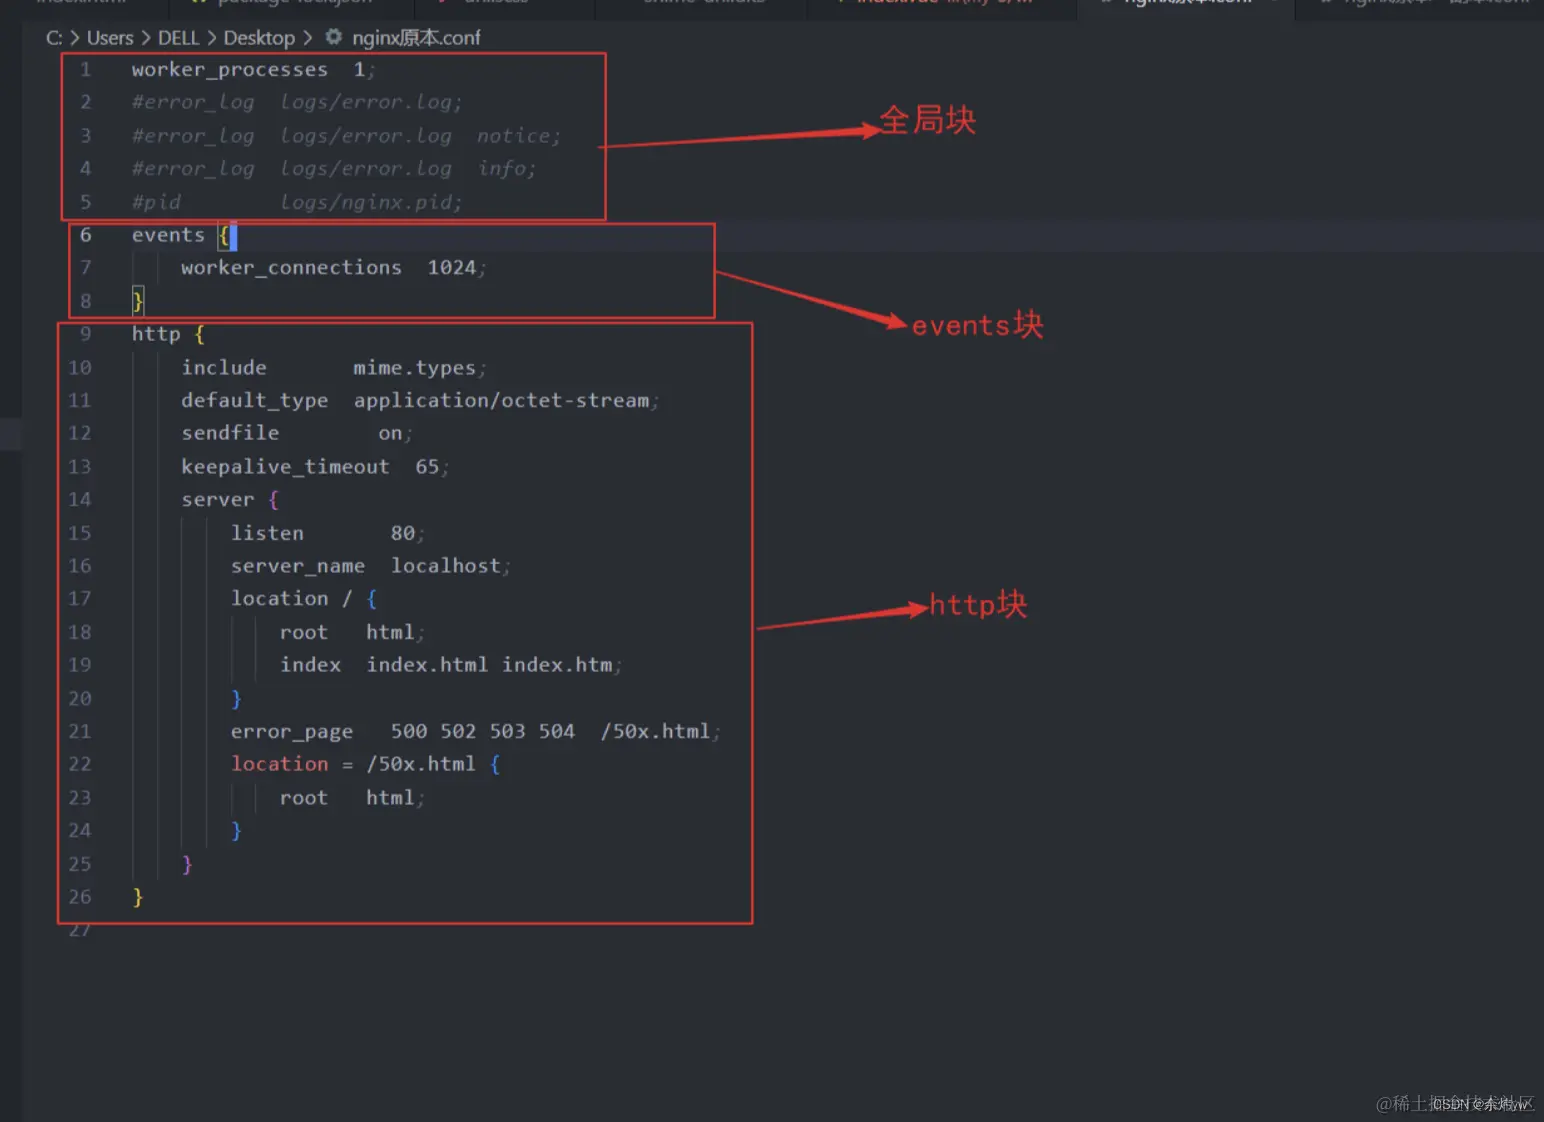Click the pink closing brace on line 25
Image resolution: width=1544 pixels, height=1122 pixels.
tap(187, 864)
